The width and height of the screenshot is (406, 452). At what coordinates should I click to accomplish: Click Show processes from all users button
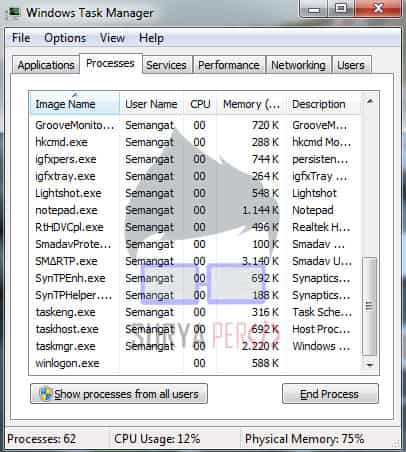(119, 394)
